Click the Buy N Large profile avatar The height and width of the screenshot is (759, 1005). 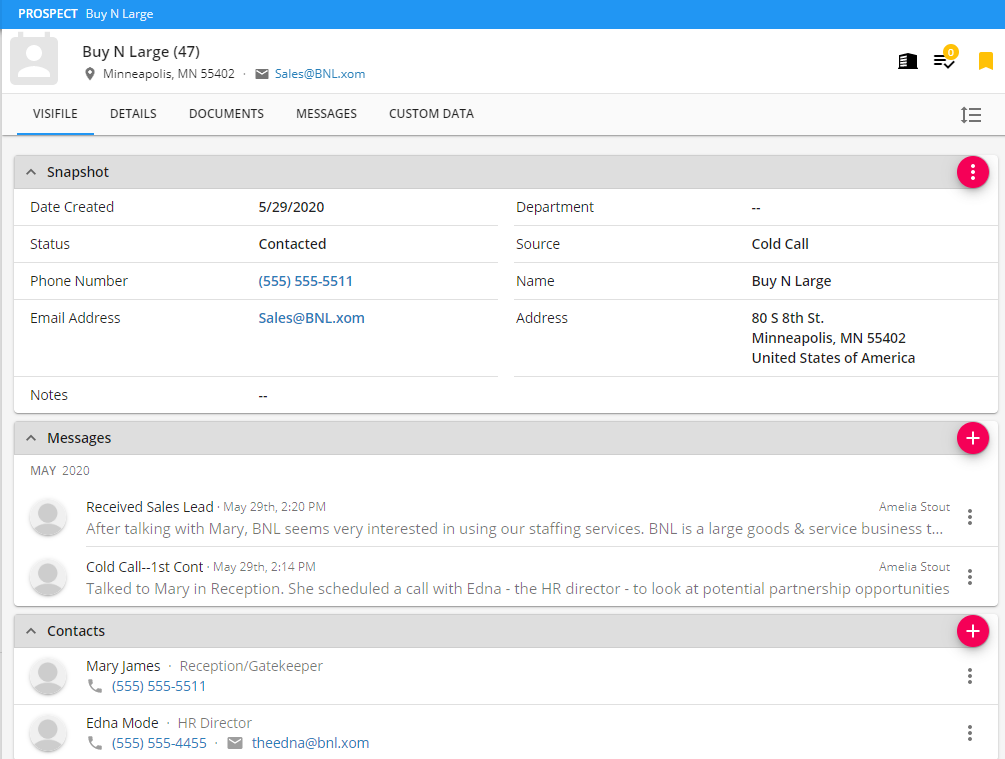[x=34, y=60]
